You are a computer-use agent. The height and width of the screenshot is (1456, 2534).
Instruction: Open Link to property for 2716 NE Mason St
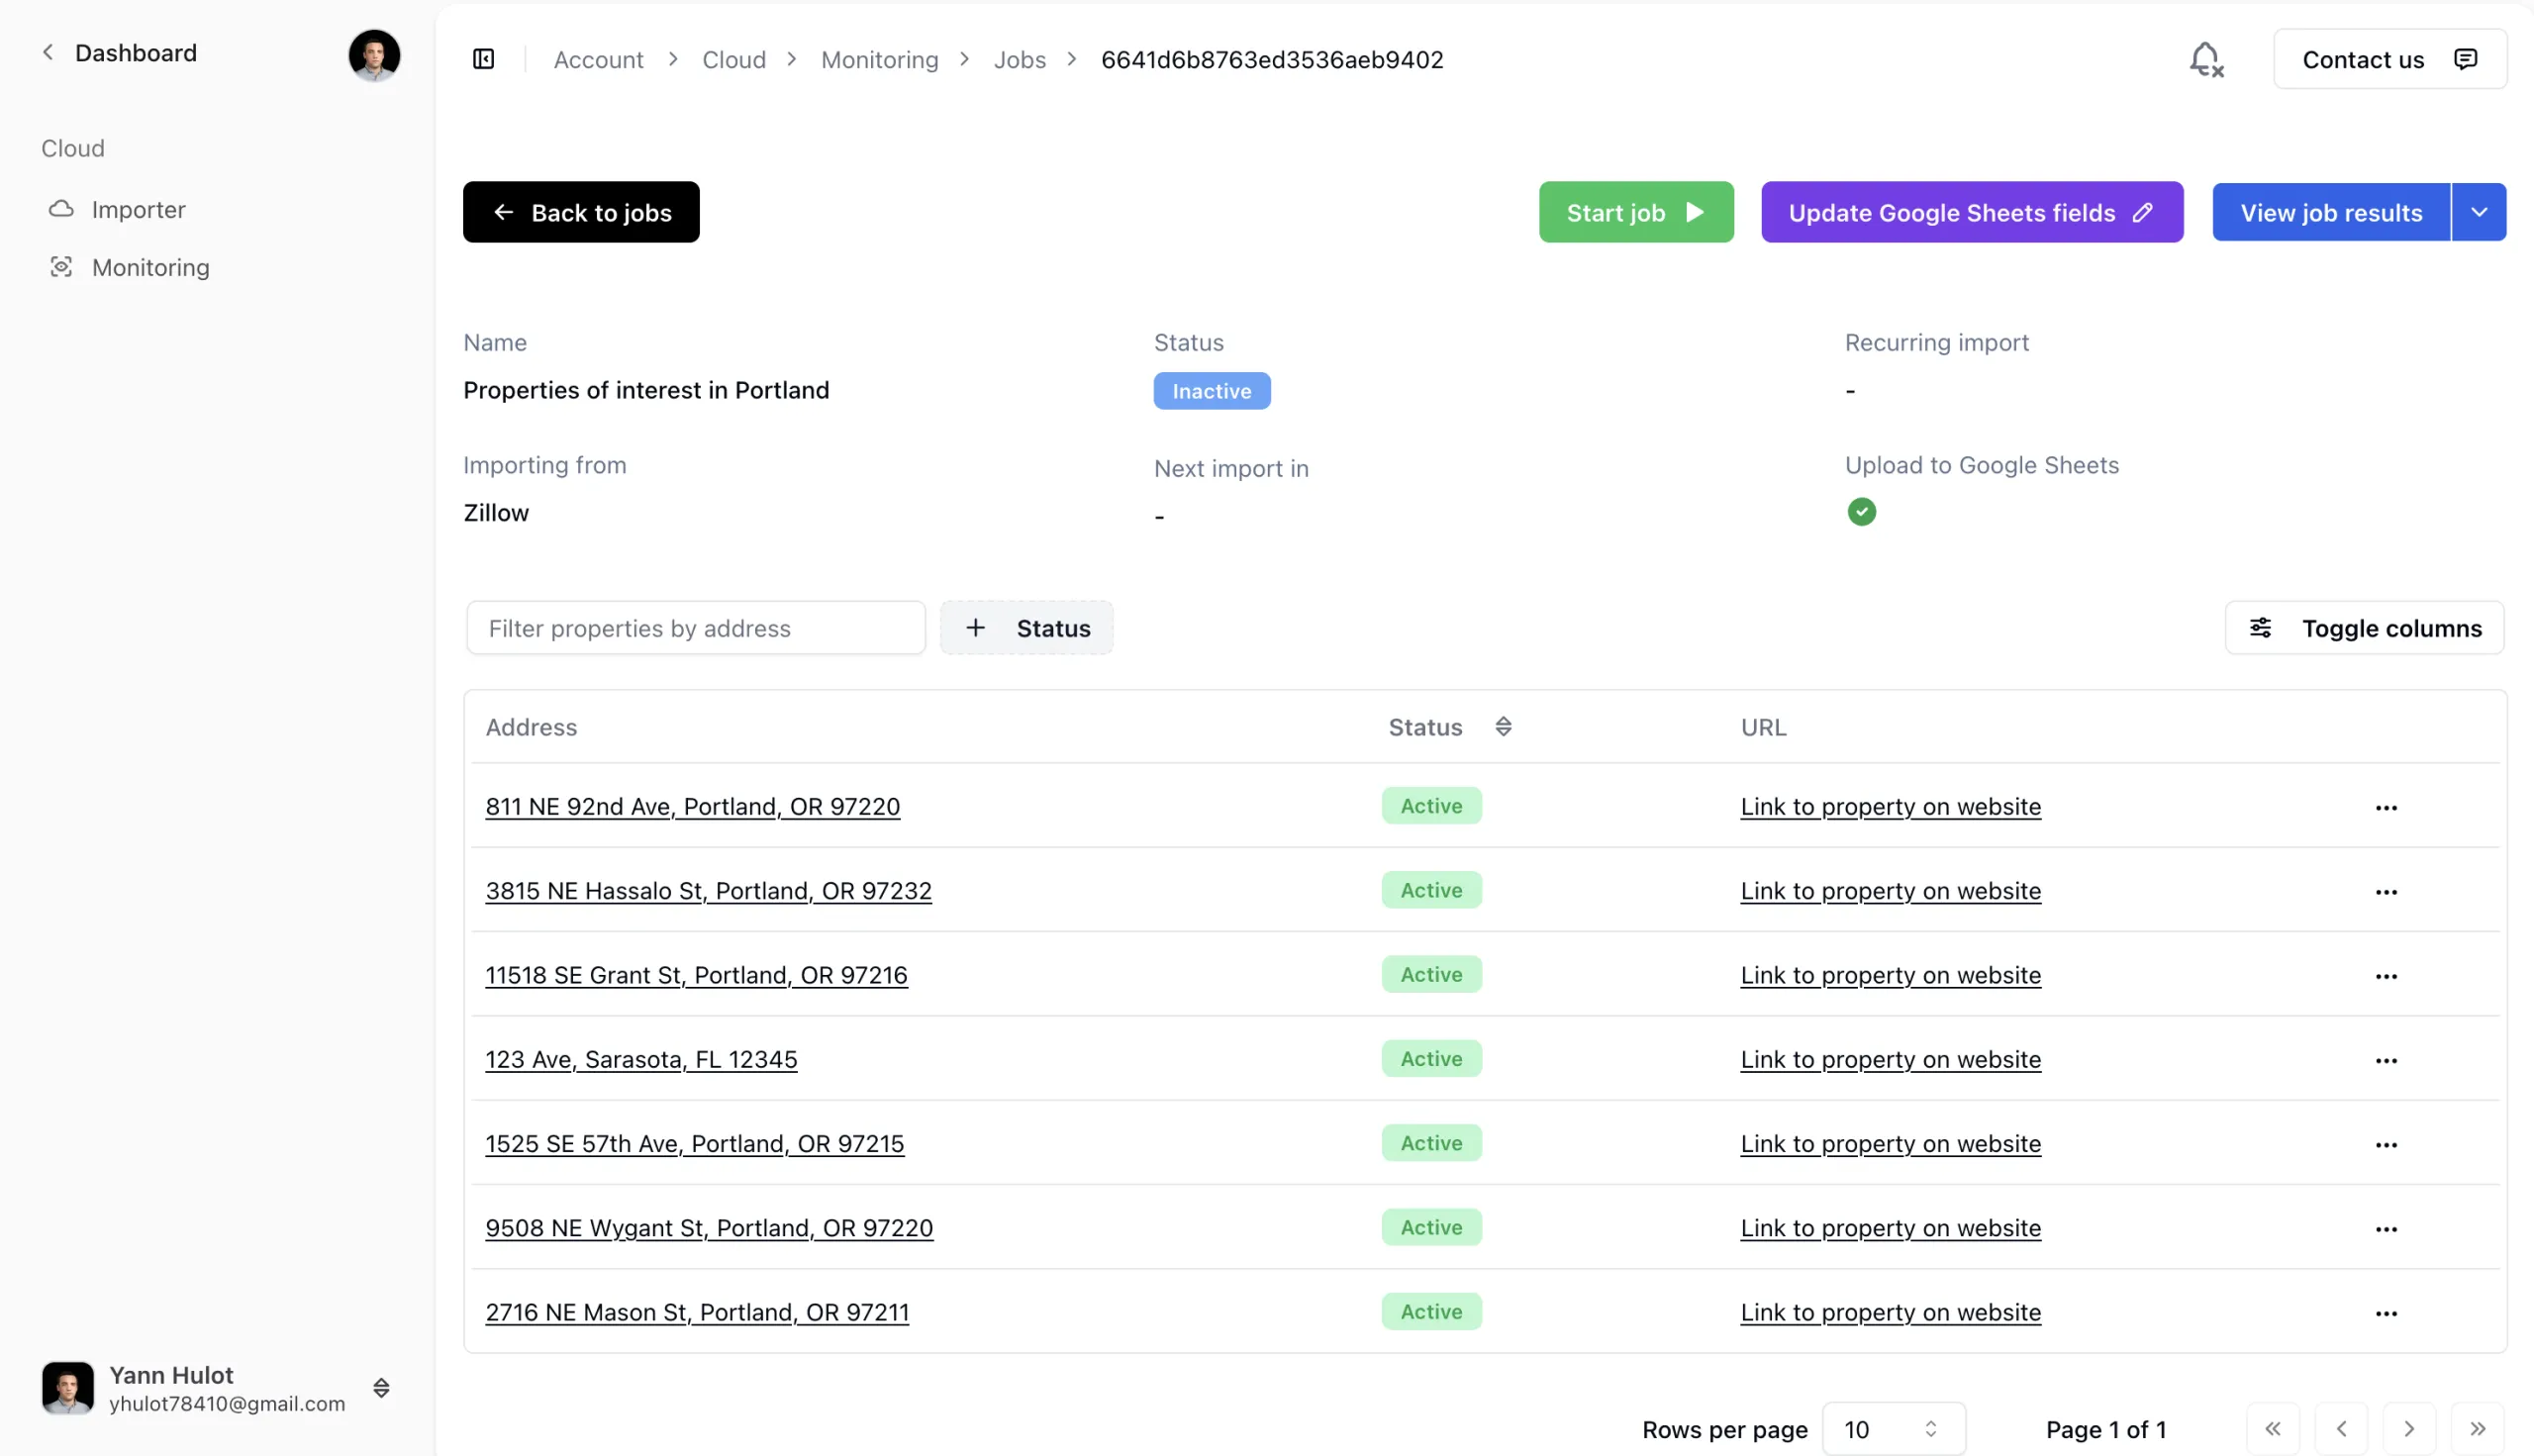point(1890,1312)
